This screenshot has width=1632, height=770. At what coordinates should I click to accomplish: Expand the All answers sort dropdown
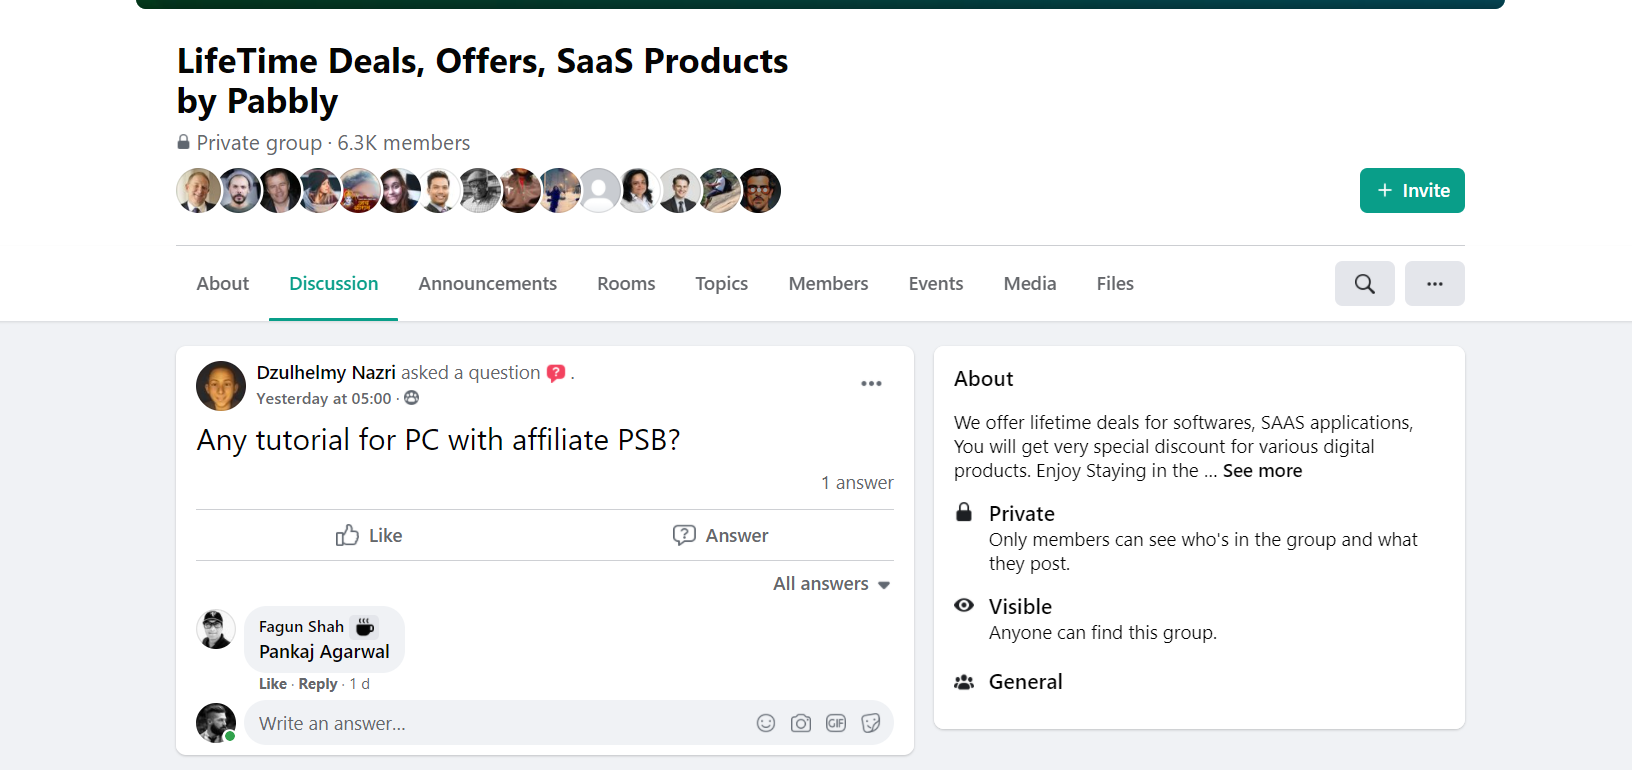tap(831, 584)
